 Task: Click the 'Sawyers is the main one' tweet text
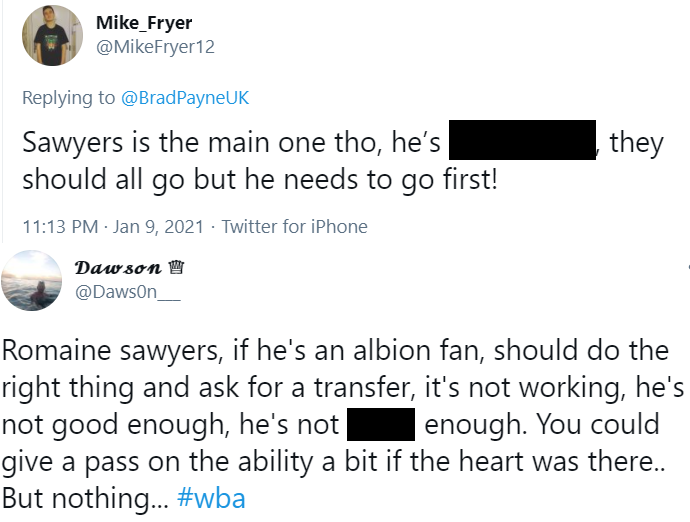click(343, 161)
